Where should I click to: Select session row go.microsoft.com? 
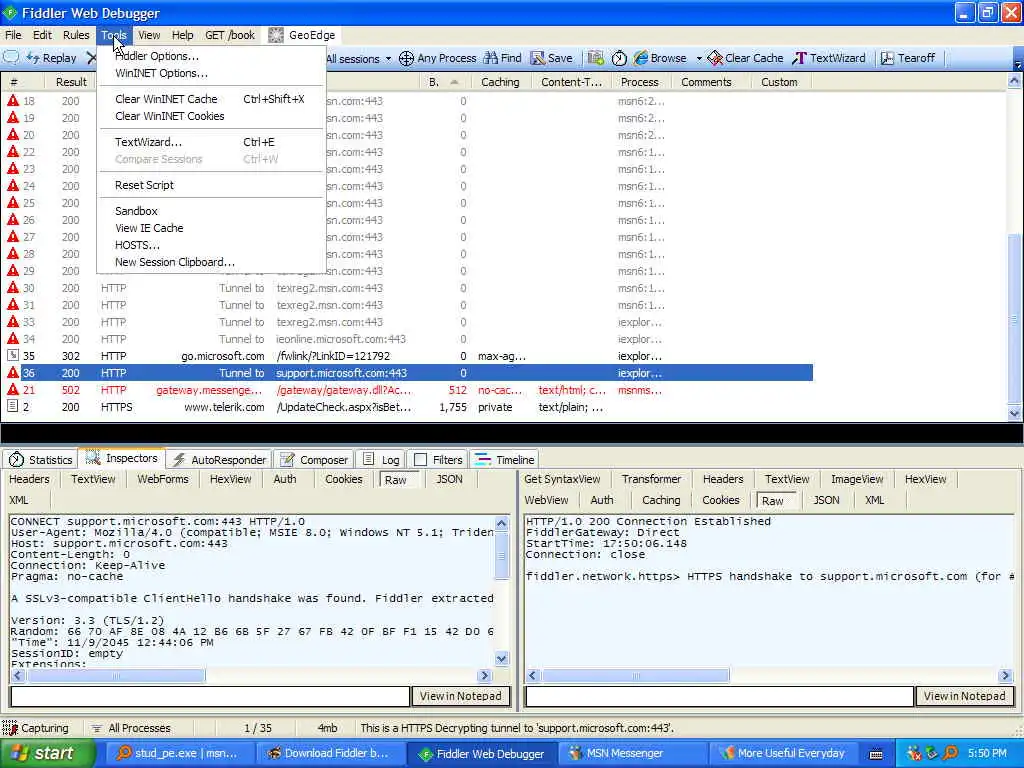(x=409, y=356)
